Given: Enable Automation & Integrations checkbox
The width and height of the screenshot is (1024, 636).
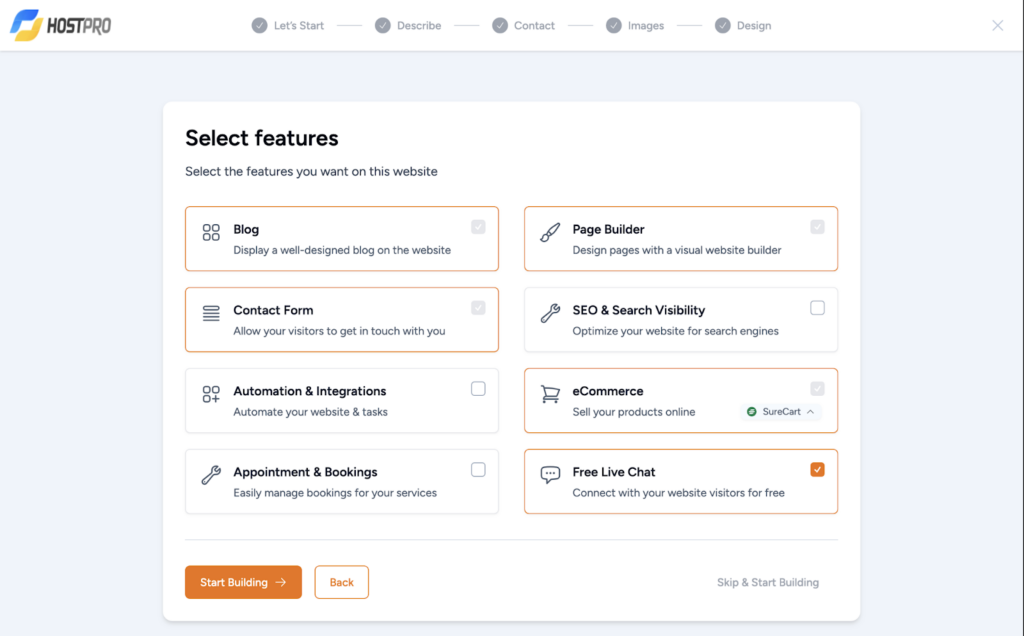Looking at the screenshot, I should coord(478,389).
